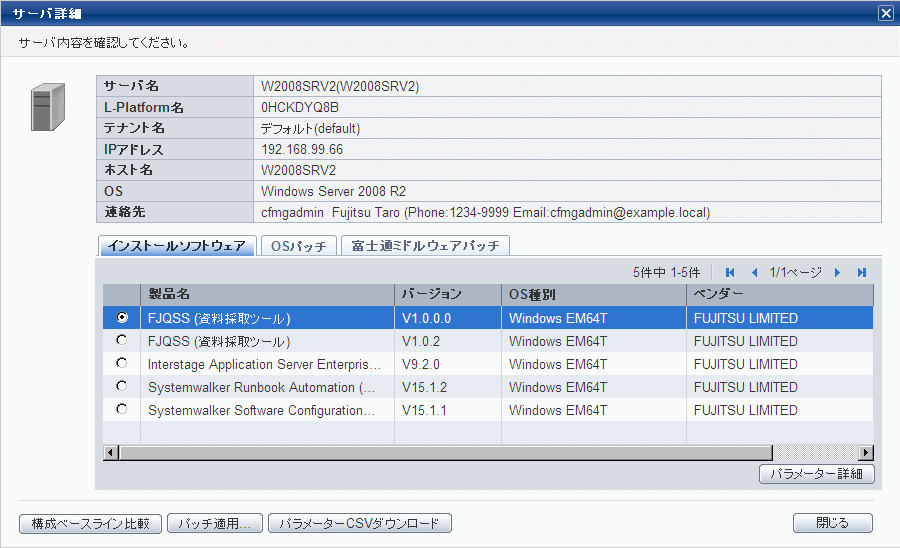Image resolution: width=900 pixels, height=548 pixels.
Task: Click the Systemwalker Software Configuration product name
Action: 261,410
